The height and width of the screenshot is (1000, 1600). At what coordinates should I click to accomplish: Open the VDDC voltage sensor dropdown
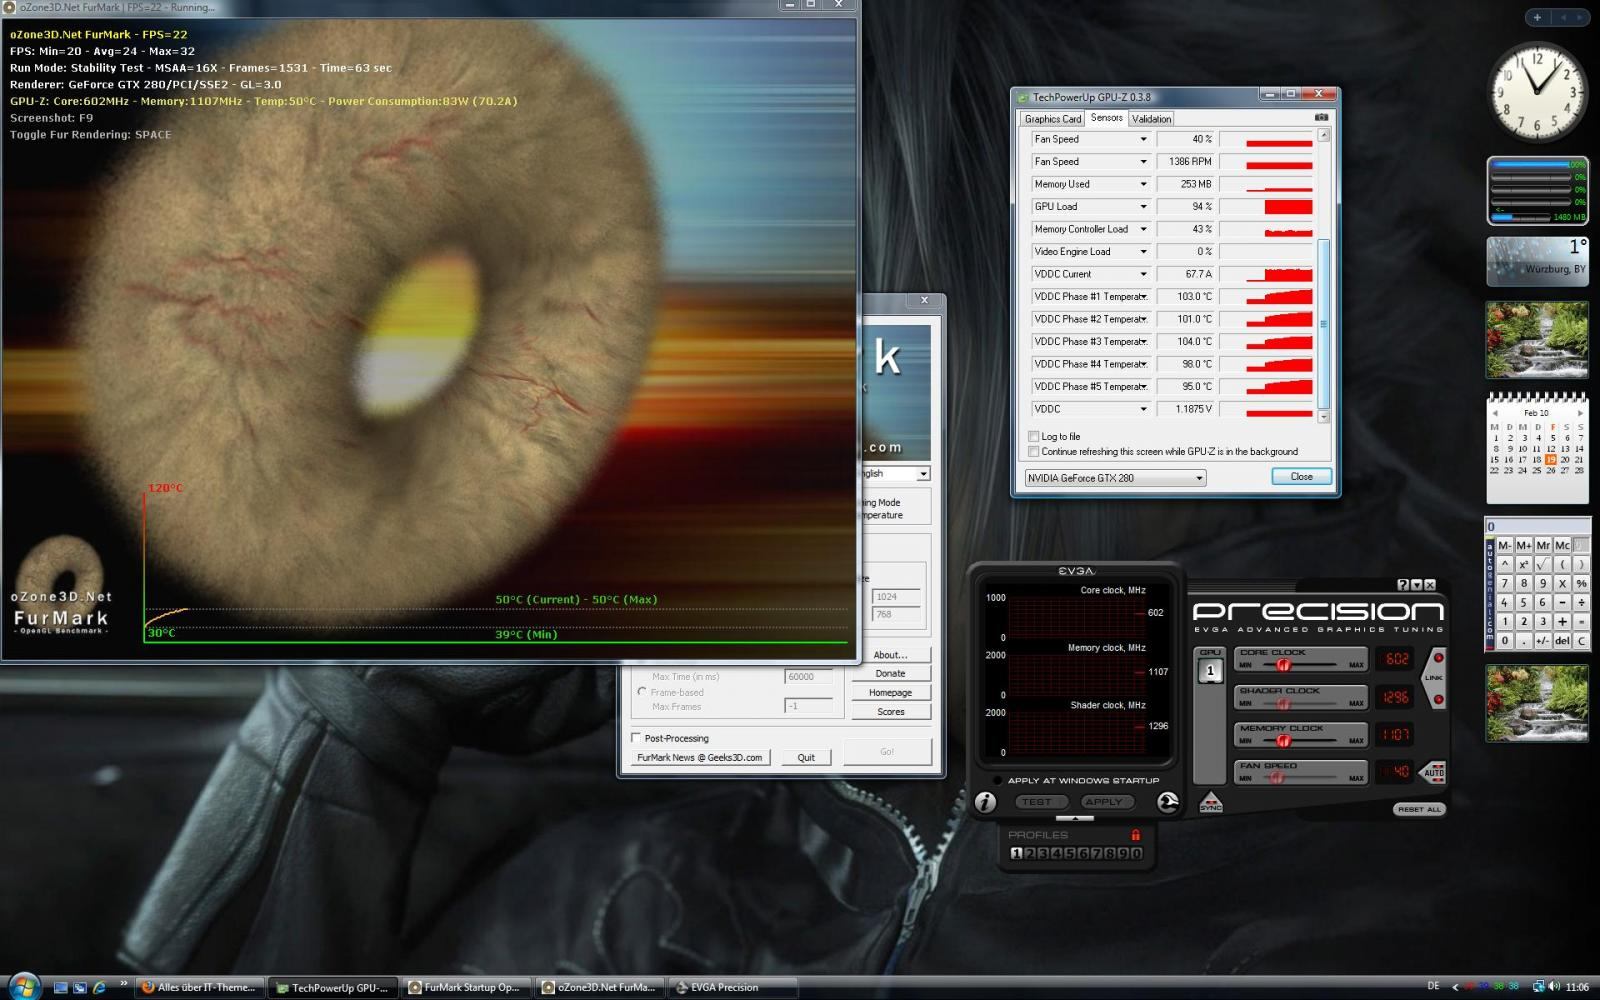1144,409
